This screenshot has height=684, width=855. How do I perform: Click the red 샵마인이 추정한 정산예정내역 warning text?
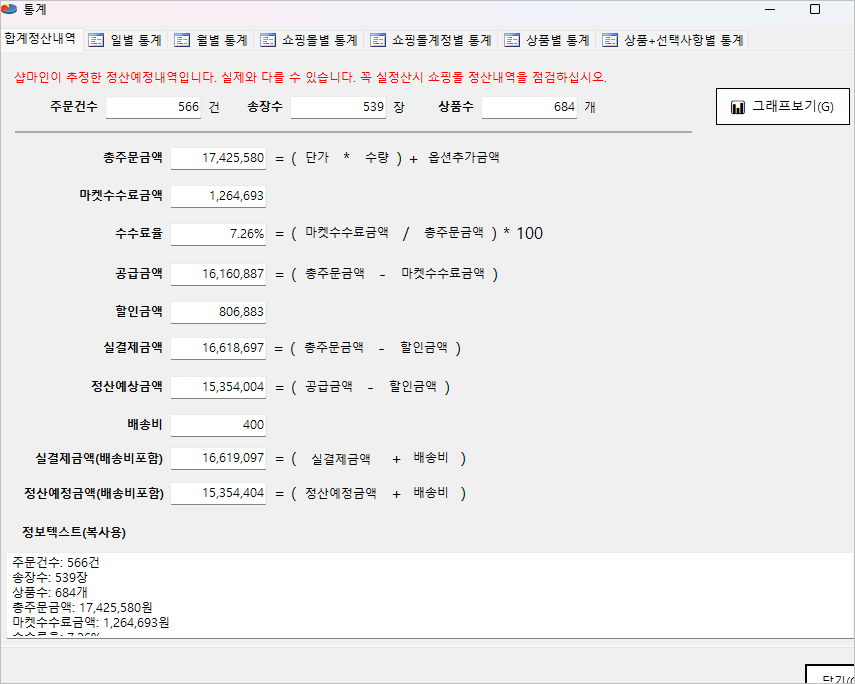[311, 77]
